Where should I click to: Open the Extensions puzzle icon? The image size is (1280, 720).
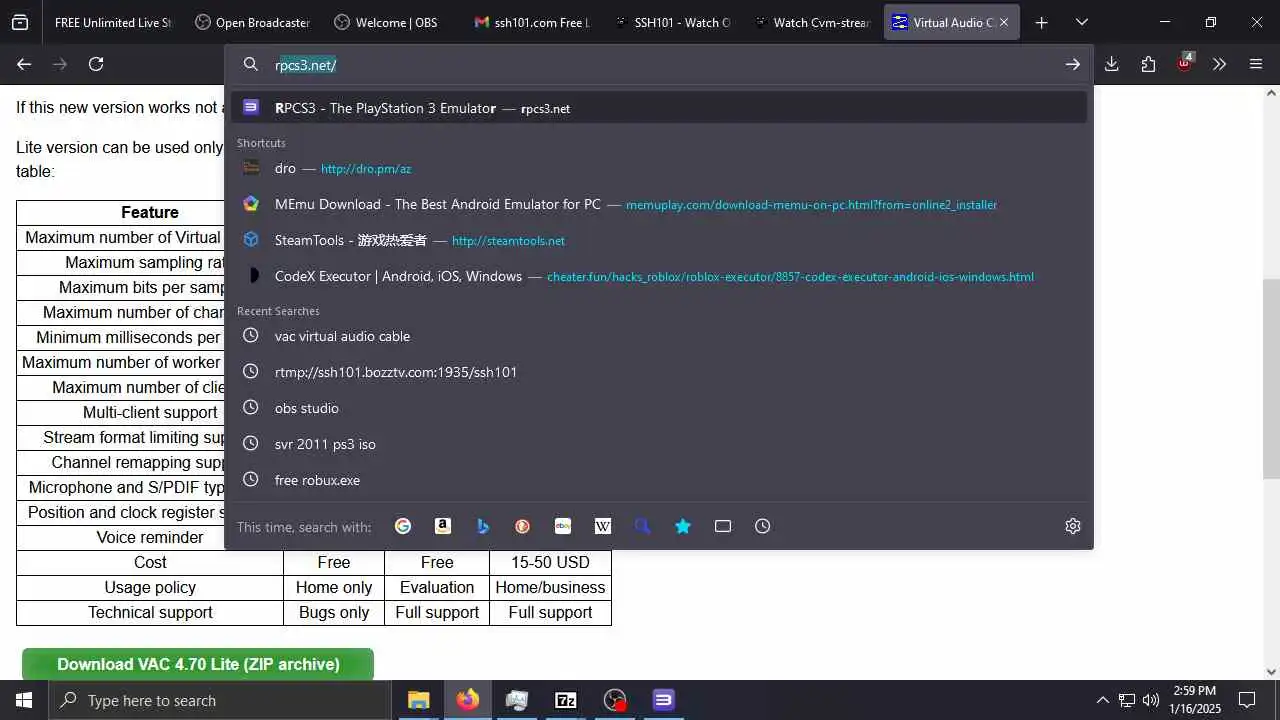[x=1148, y=64]
